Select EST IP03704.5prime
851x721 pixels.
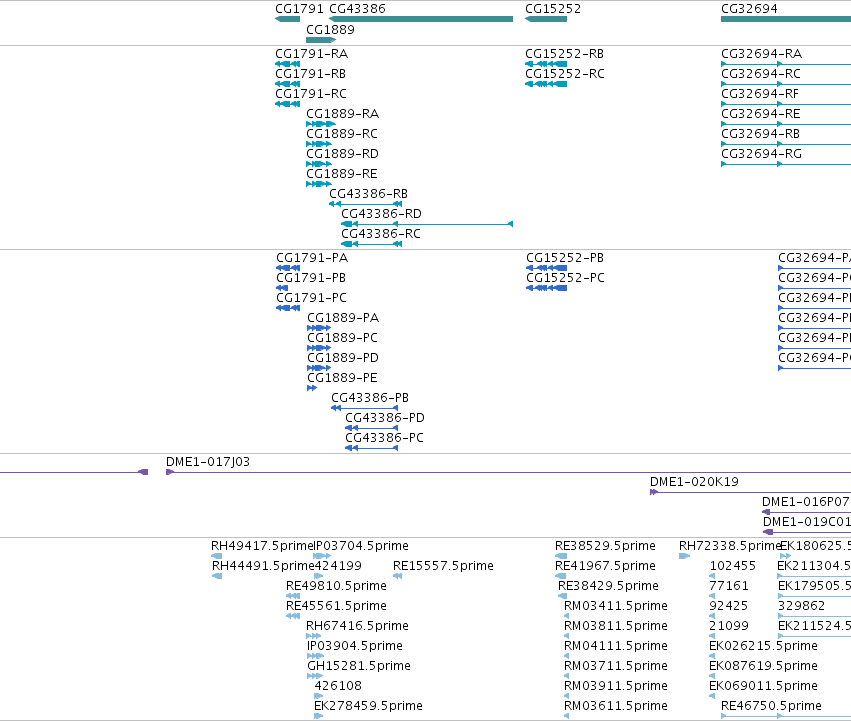361,546
